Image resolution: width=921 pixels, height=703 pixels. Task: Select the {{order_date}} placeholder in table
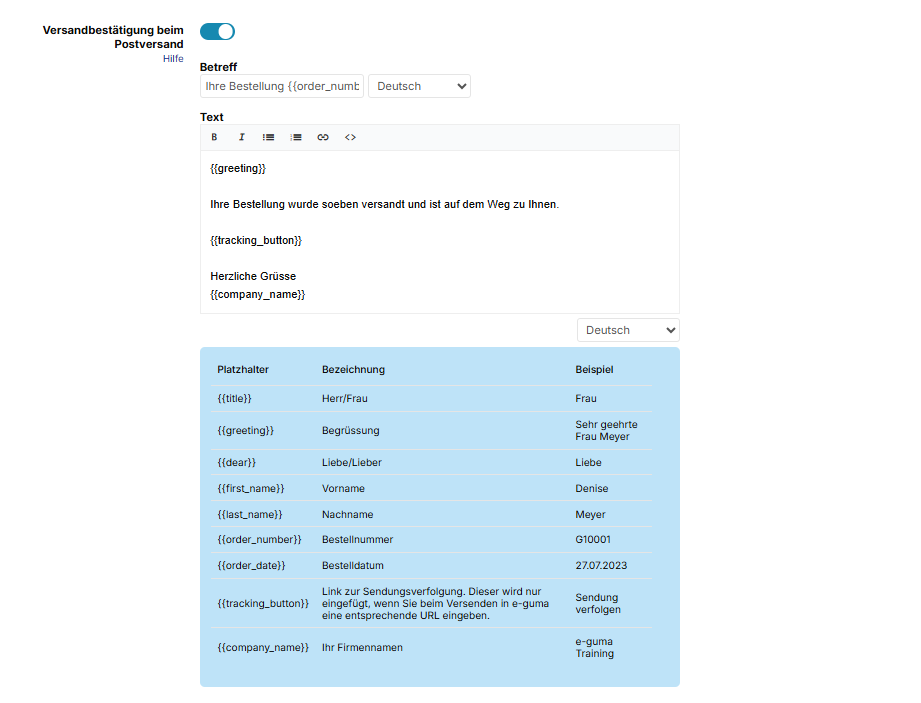pos(251,565)
